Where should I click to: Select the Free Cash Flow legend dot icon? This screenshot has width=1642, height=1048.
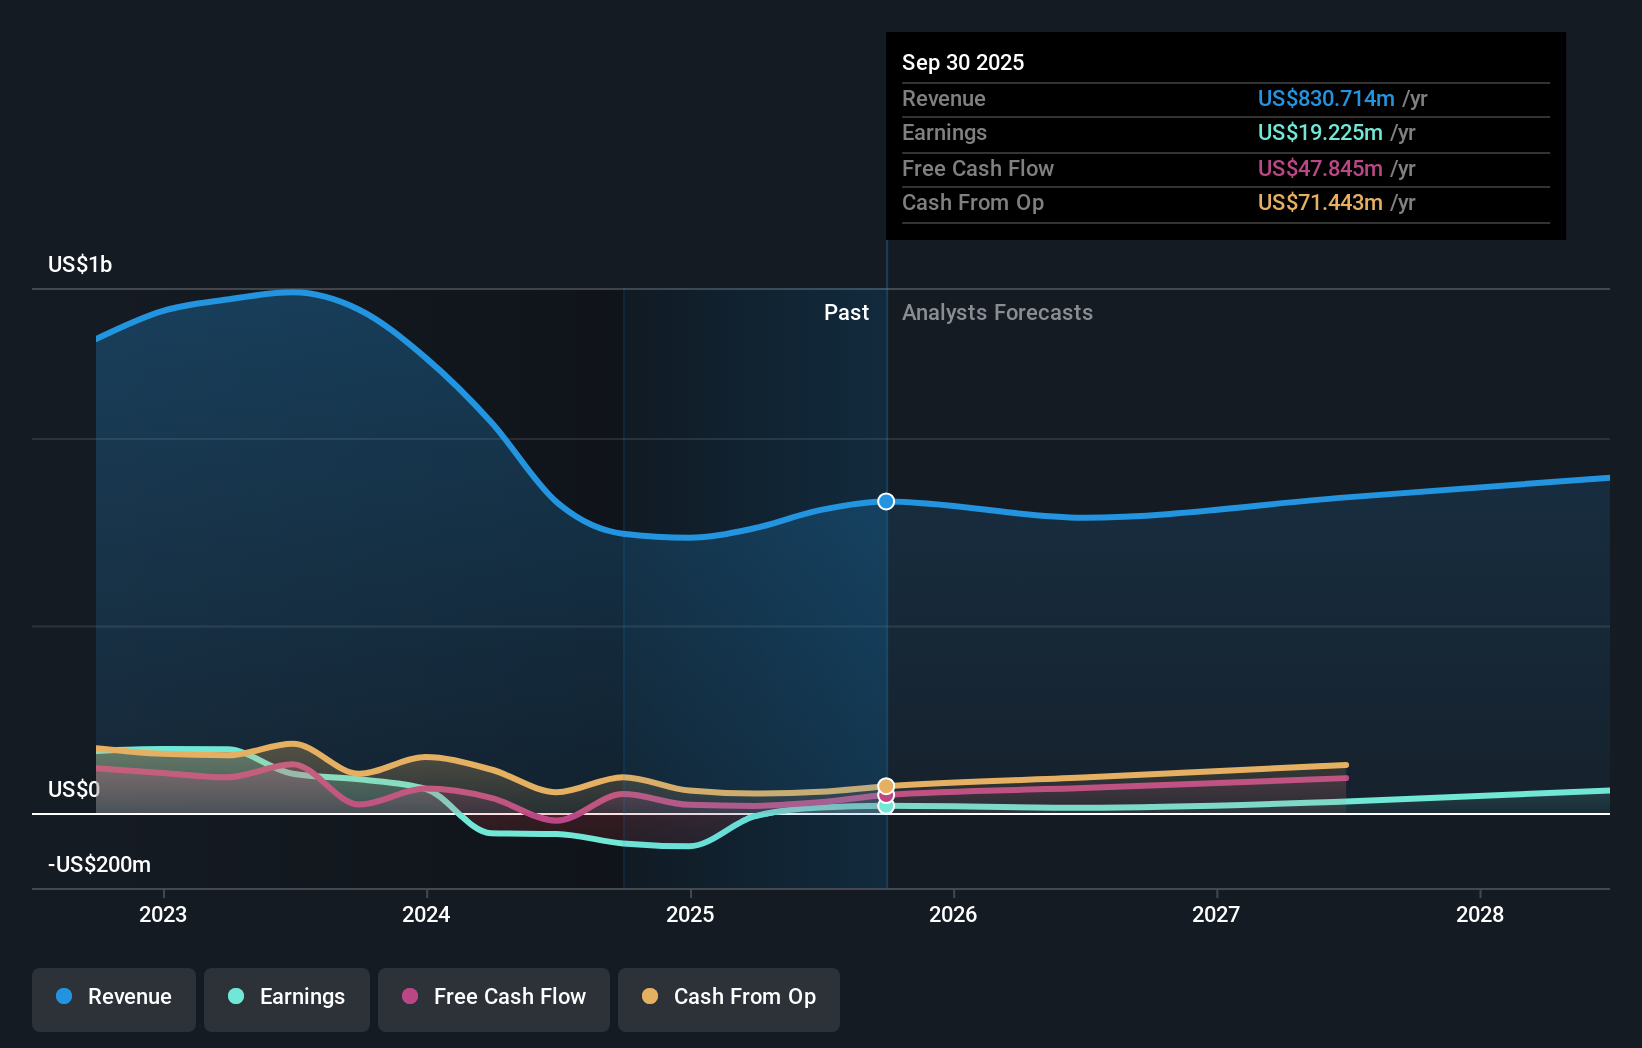(410, 997)
